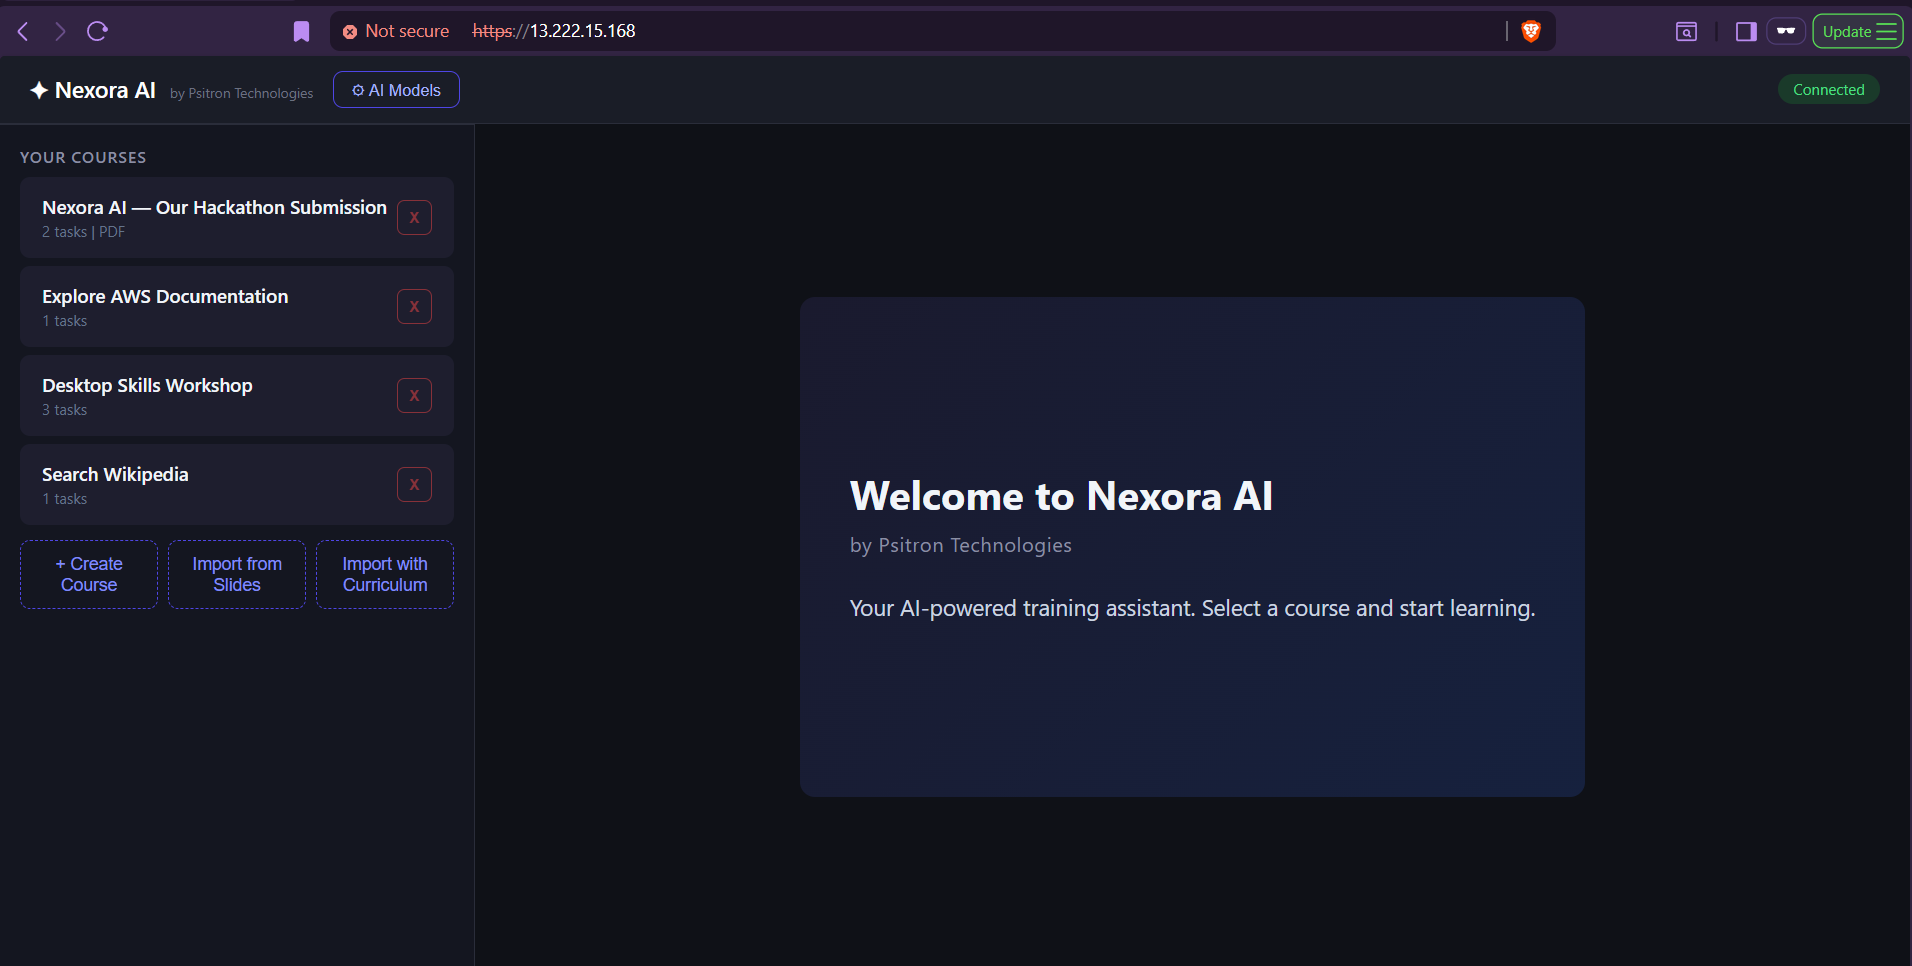Image resolution: width=1912 pixels, height=966 pixels.
Task: Click 'by Psitron Technologies' on the welcome card
Action: 960,545
